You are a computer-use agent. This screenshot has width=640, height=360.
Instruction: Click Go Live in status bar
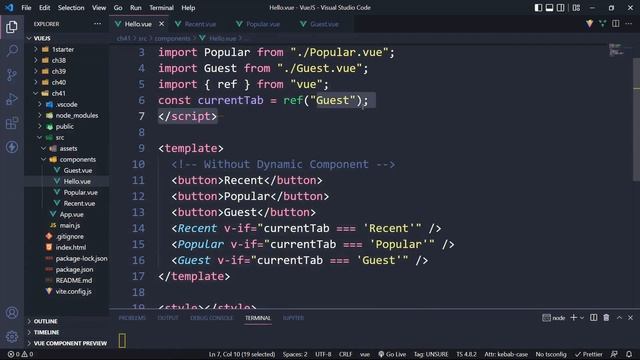pos(392,354)
